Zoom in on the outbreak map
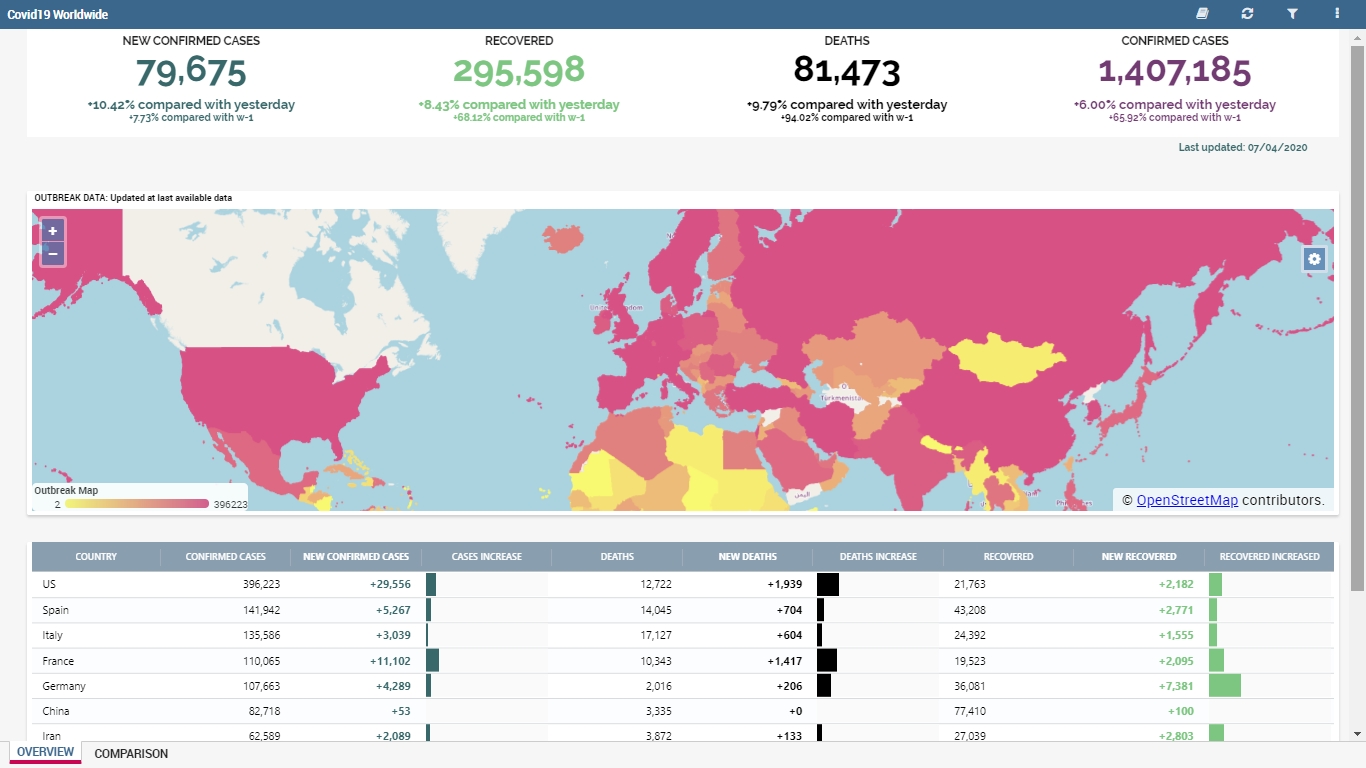1366x768 pixels. 53,230
